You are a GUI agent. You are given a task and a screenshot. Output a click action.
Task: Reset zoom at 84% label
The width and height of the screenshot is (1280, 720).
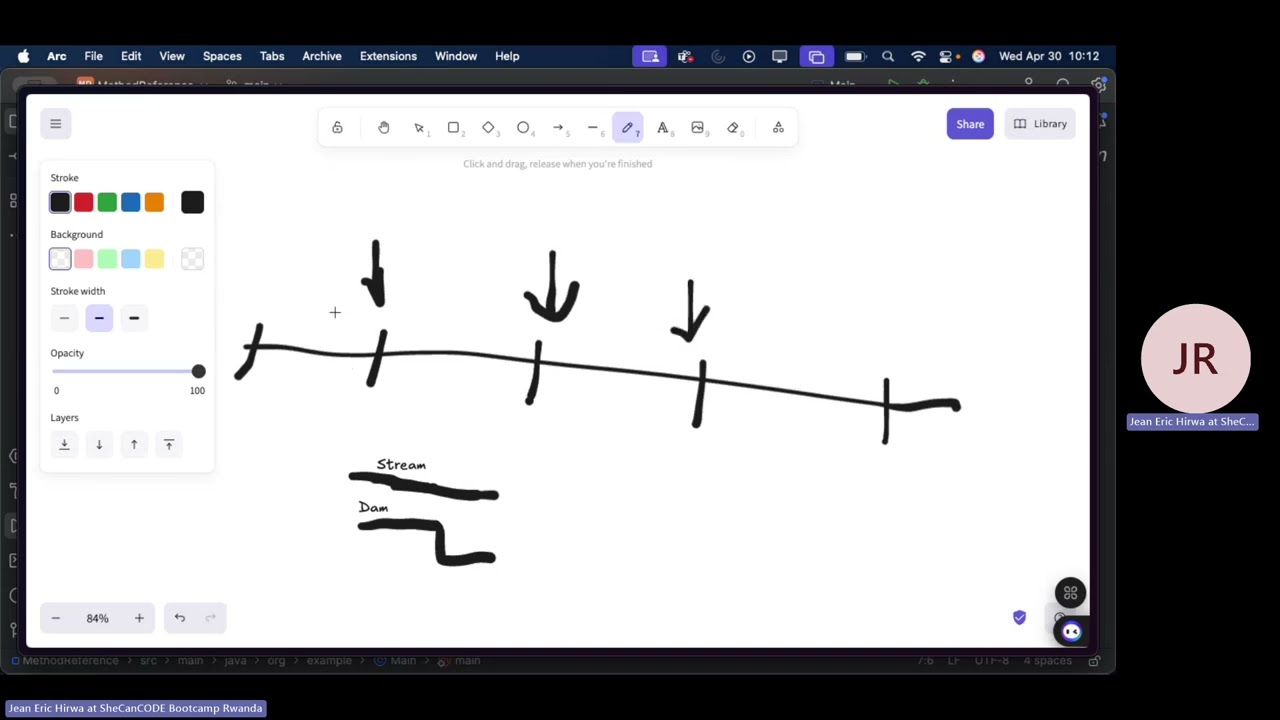click(x=97, y=618)
